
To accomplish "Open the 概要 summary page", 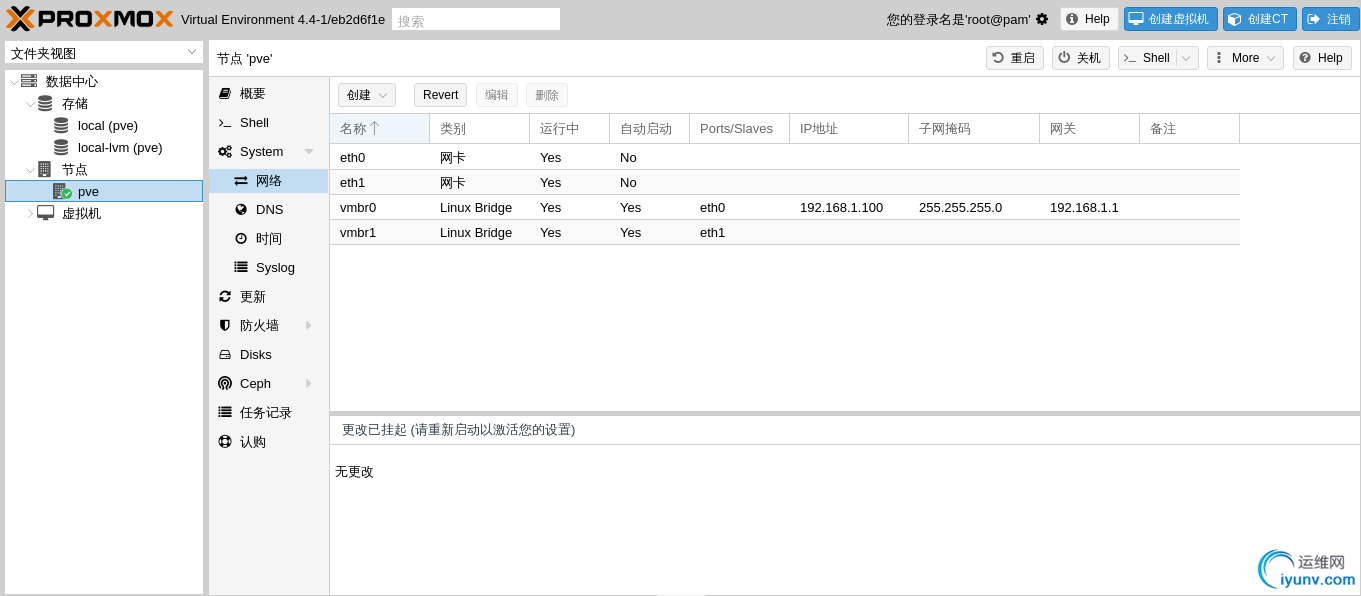I will point(269,93).
